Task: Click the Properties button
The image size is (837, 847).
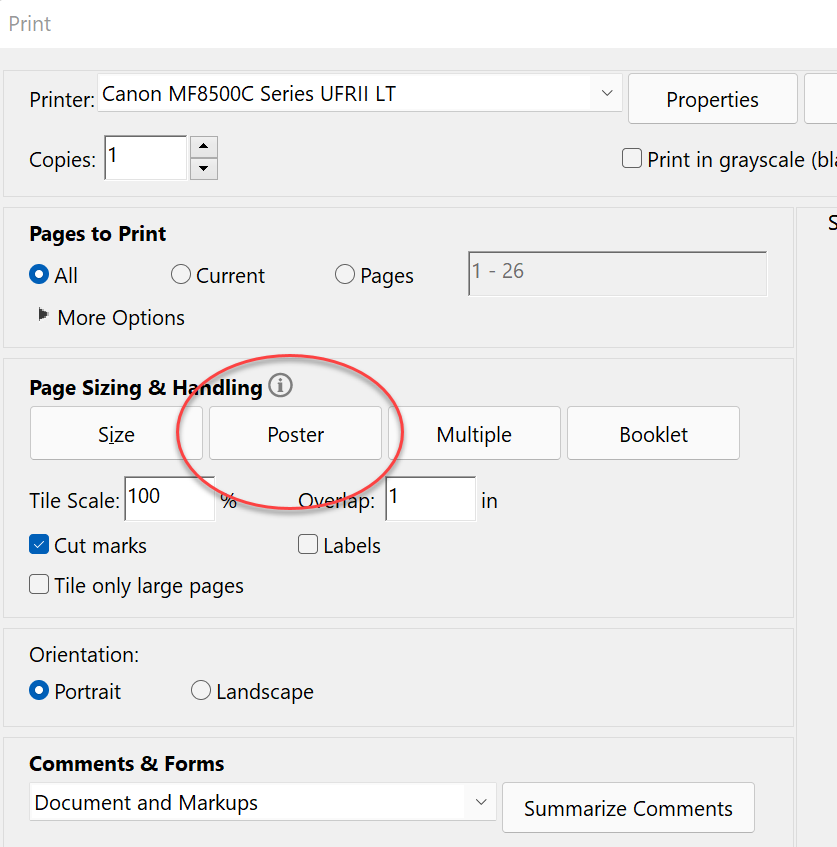Action: (x=712, y=99)
